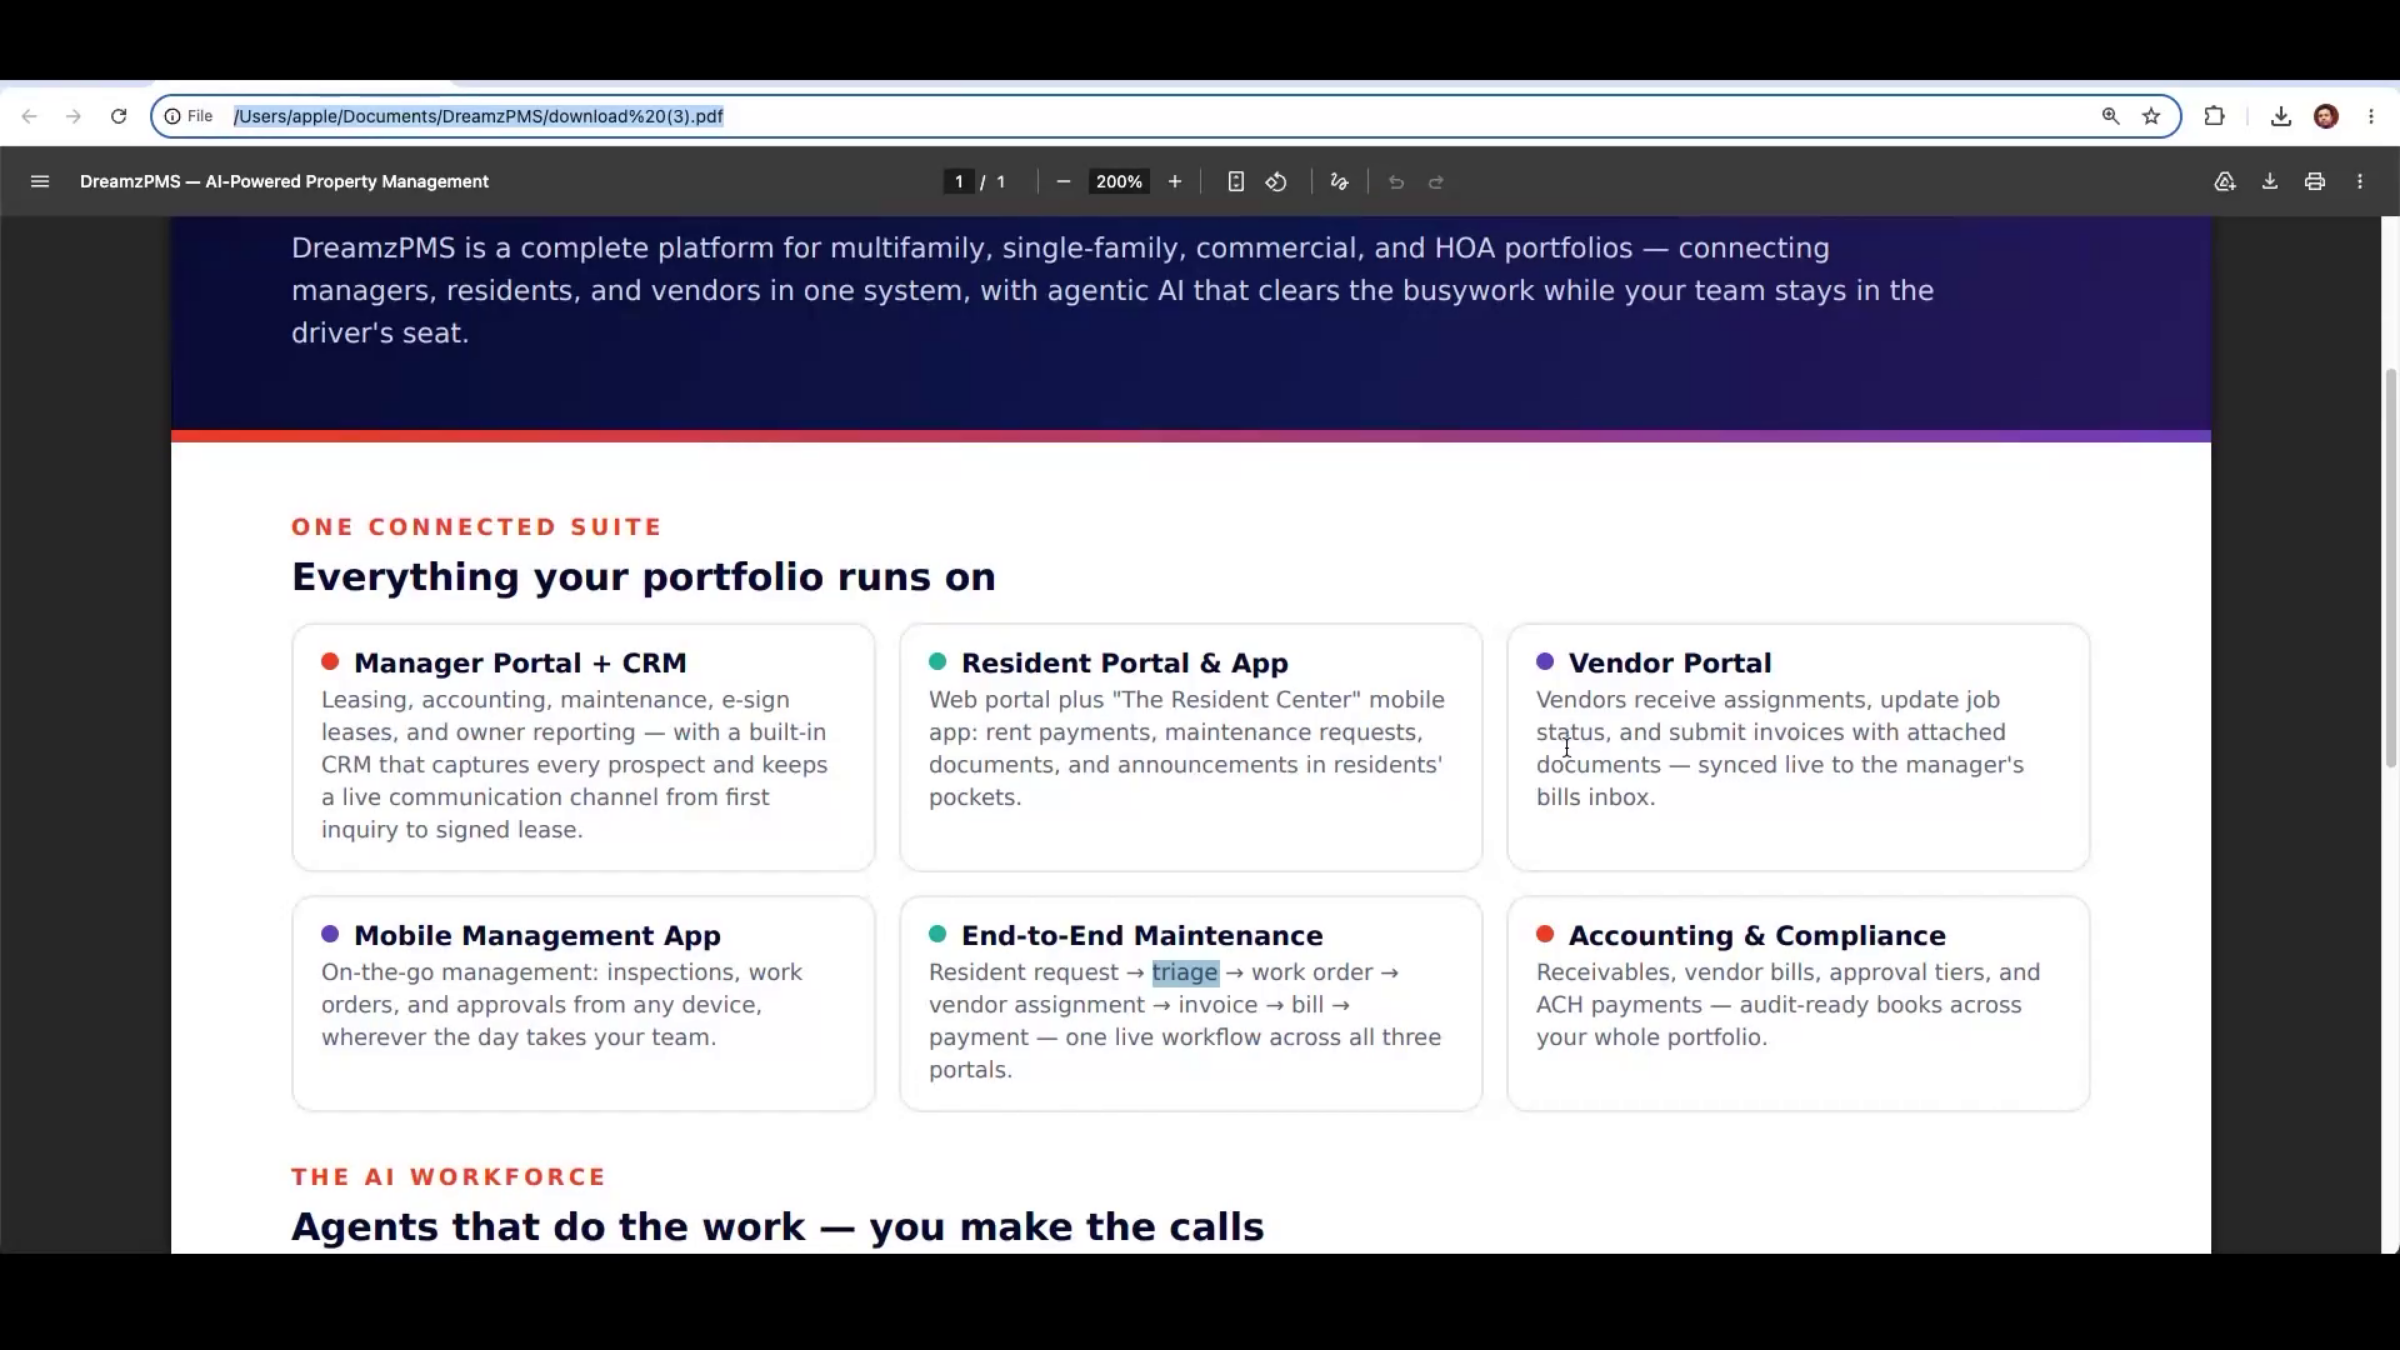Reload the PDF page
The width and height of the screenshot is (2400, 1350).
tap(118, 116)
